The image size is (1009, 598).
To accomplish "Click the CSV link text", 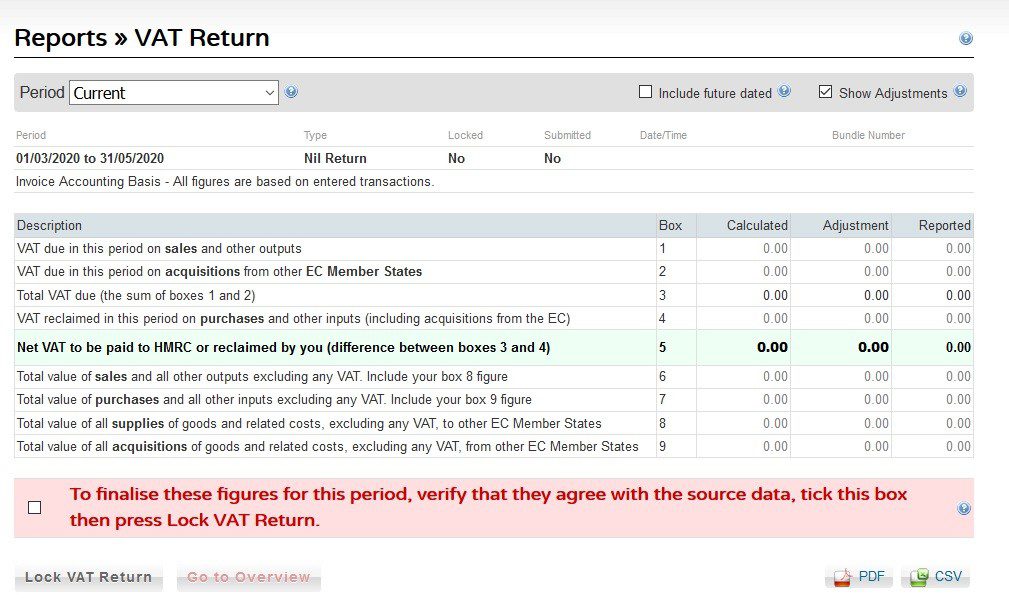I will point(949,576).
